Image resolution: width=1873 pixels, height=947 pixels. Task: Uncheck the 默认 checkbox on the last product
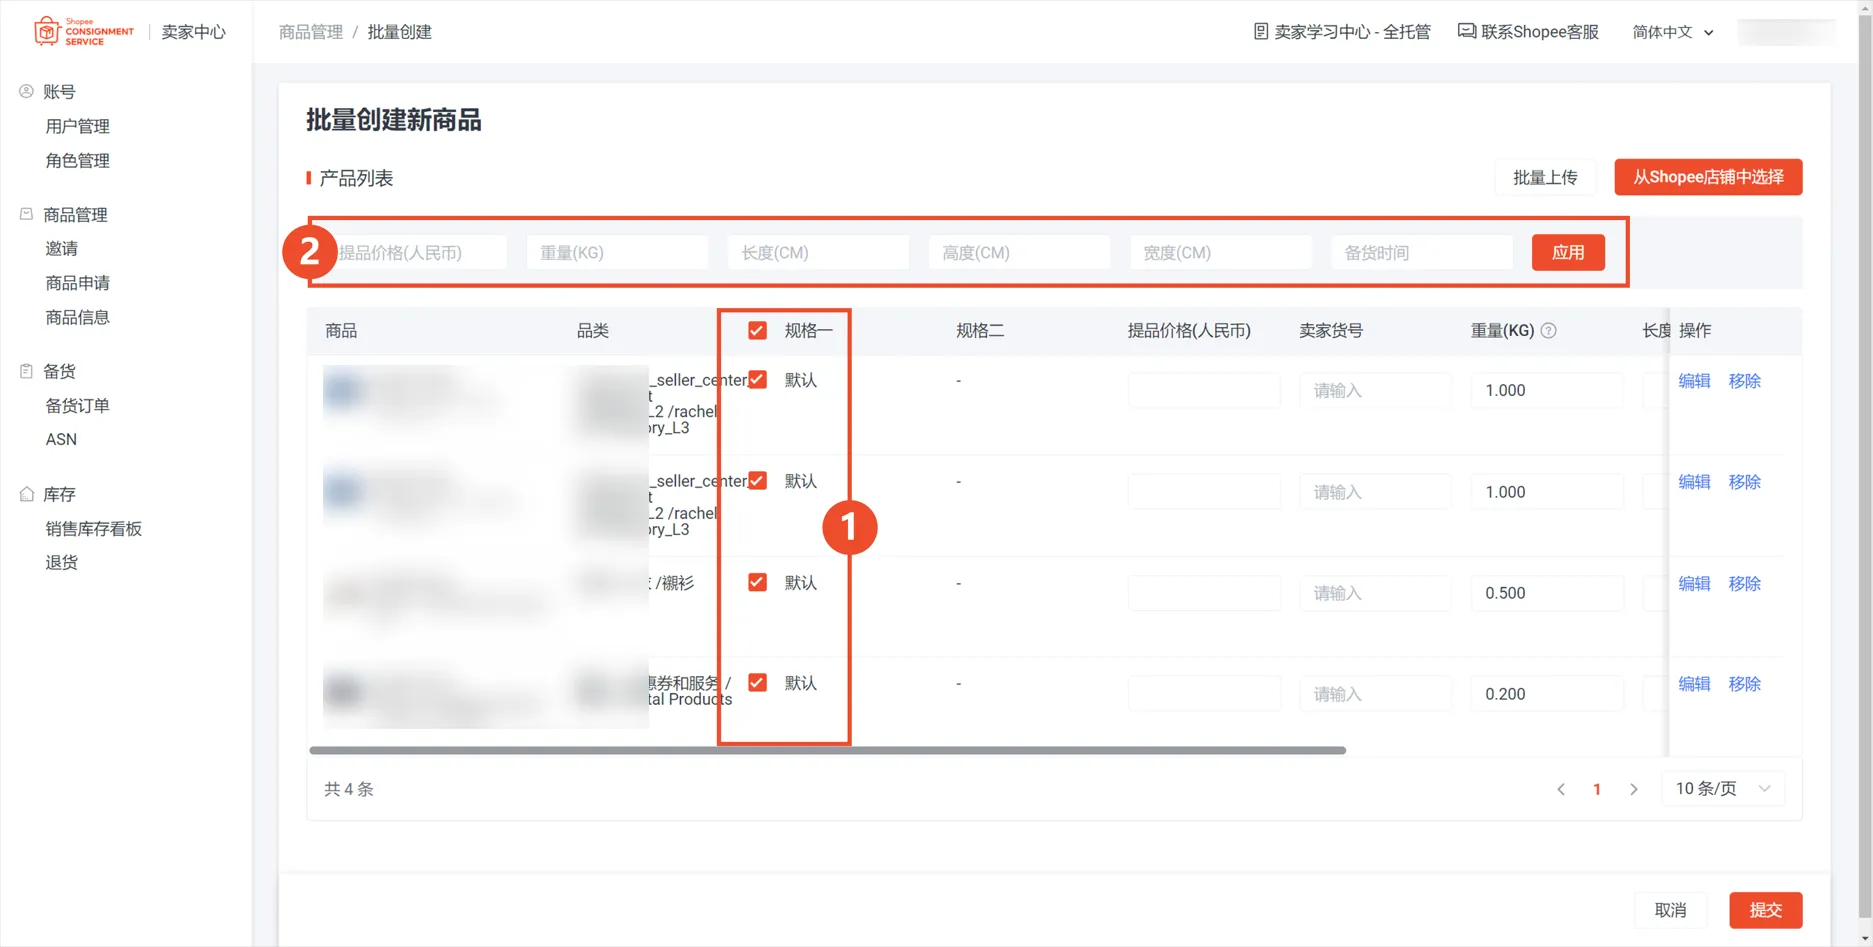coord(757,682)
